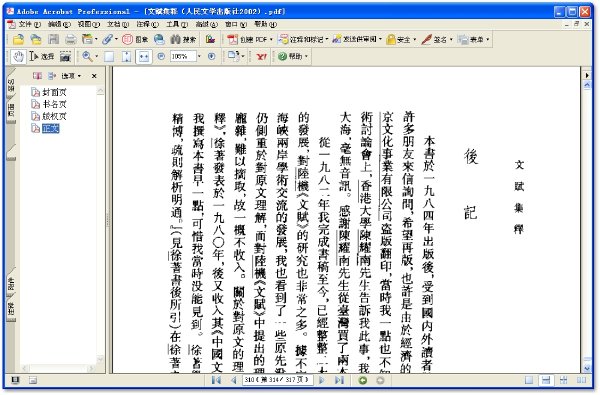Open the 帮助 menu in menu bar
600x395 pixels.
tap(265, 24)
